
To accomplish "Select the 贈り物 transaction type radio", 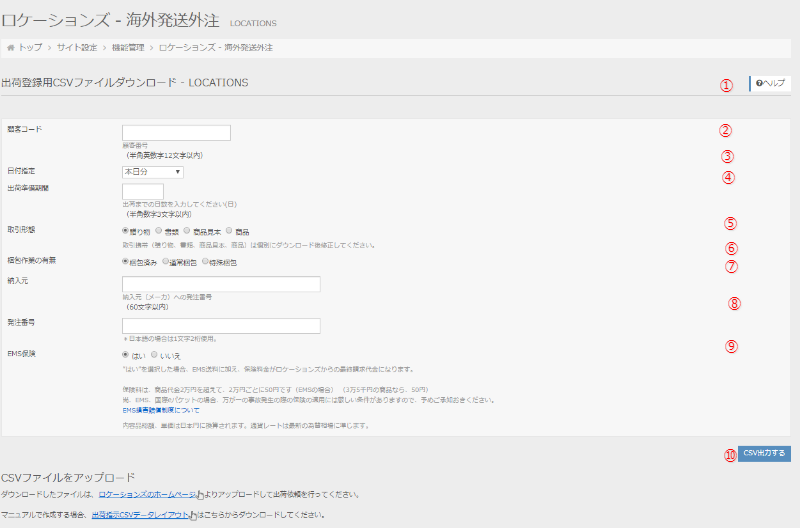I will tap(125, 230).
